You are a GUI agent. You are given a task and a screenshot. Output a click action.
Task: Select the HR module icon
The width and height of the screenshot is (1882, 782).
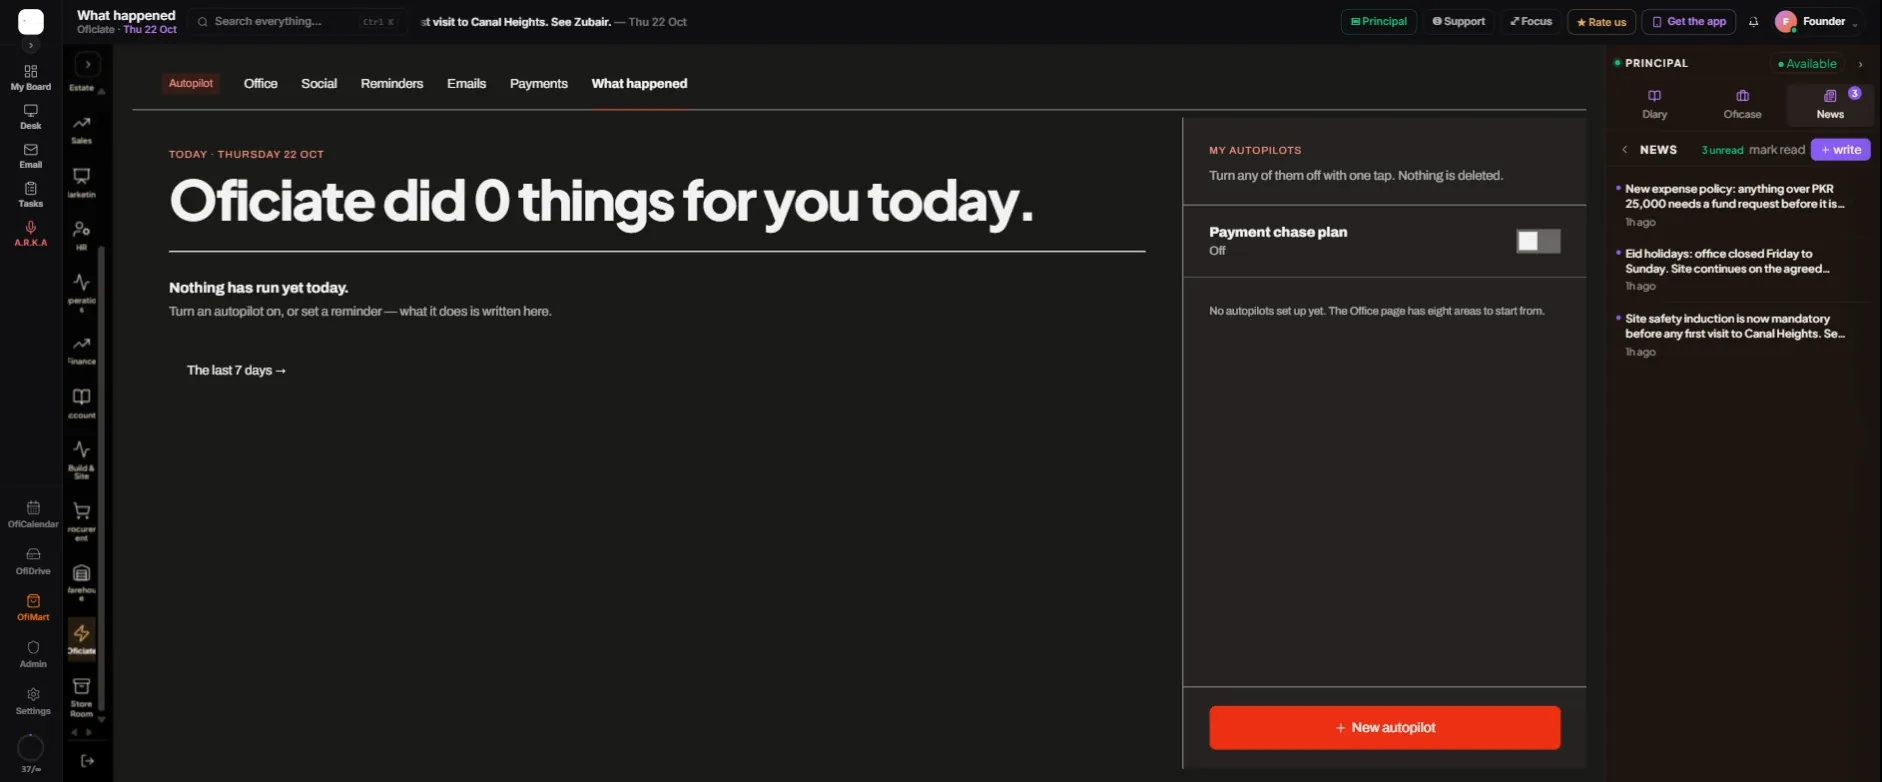82,236
